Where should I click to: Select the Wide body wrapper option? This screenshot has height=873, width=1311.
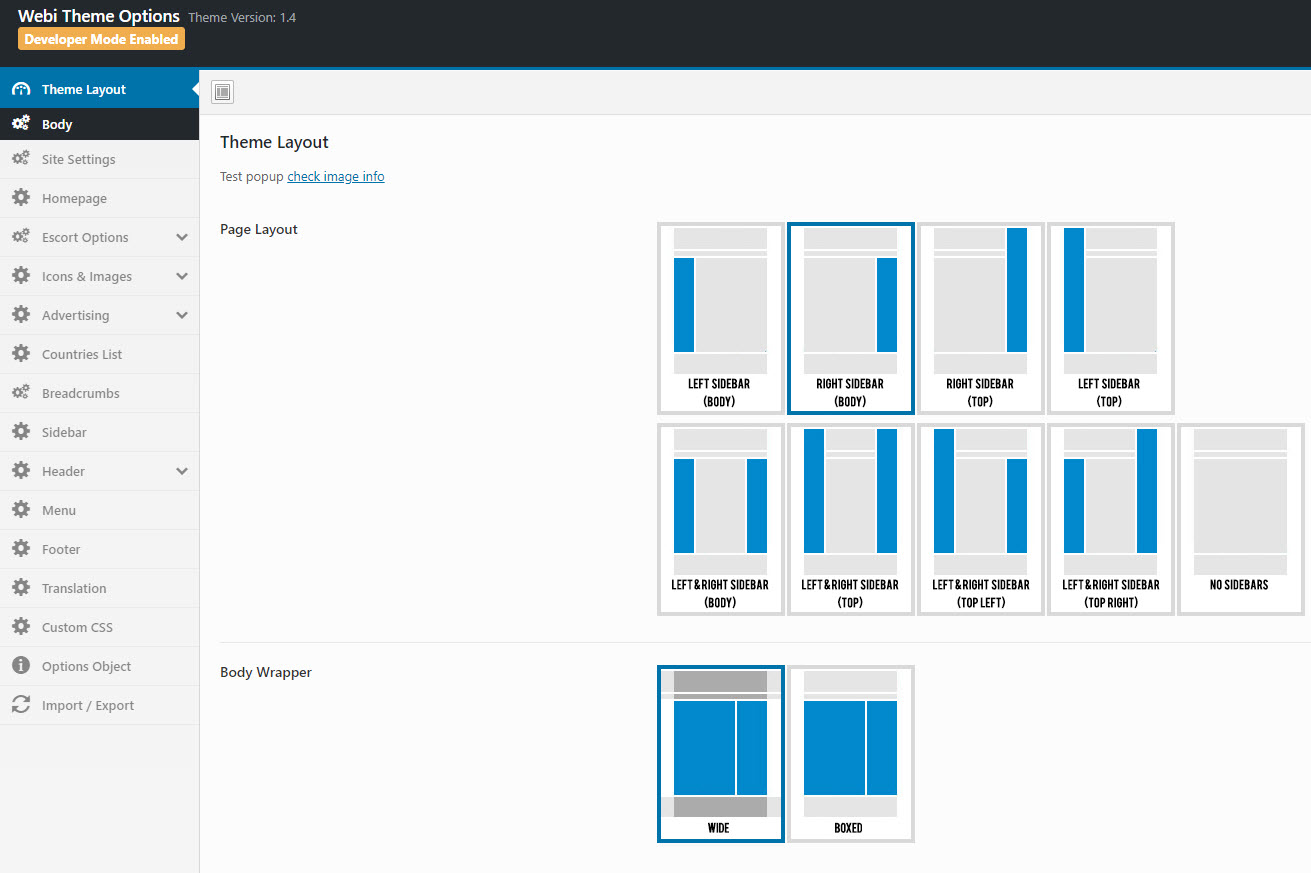pyautogui.click(x=720, y=754)
